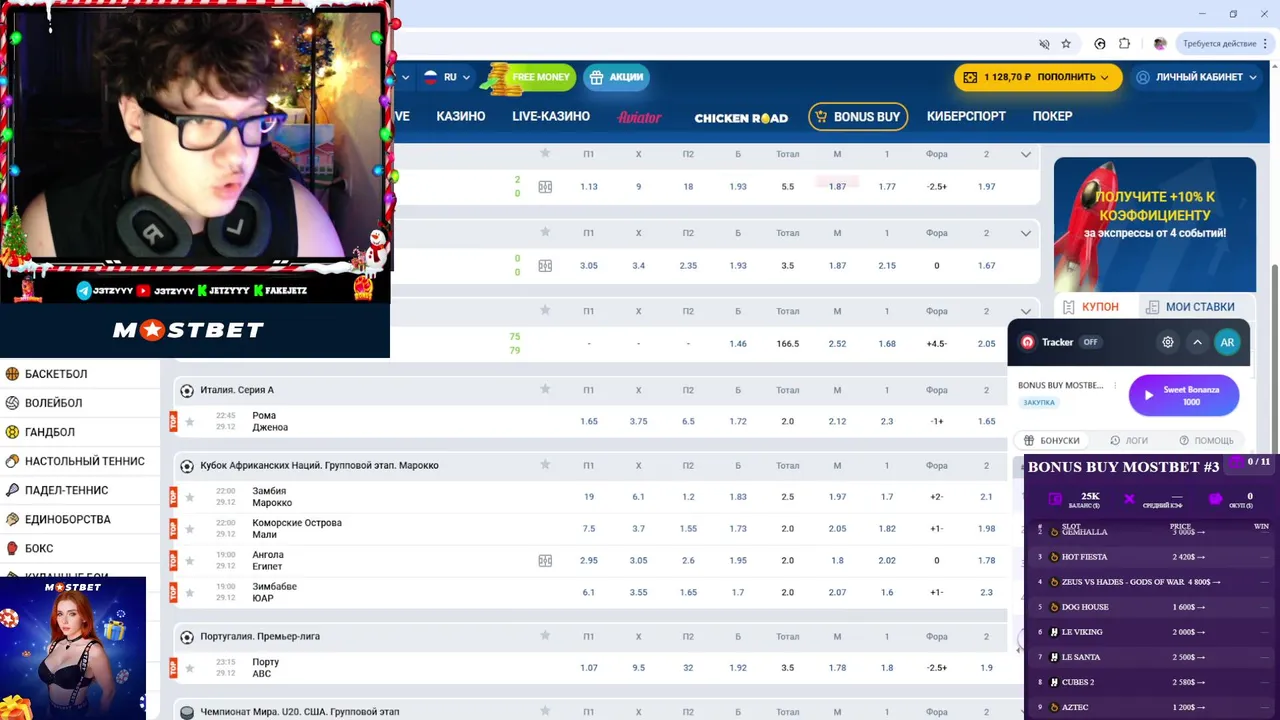Switch to the ЛОГИ tab in Tracker

[x=1129, y=440]
